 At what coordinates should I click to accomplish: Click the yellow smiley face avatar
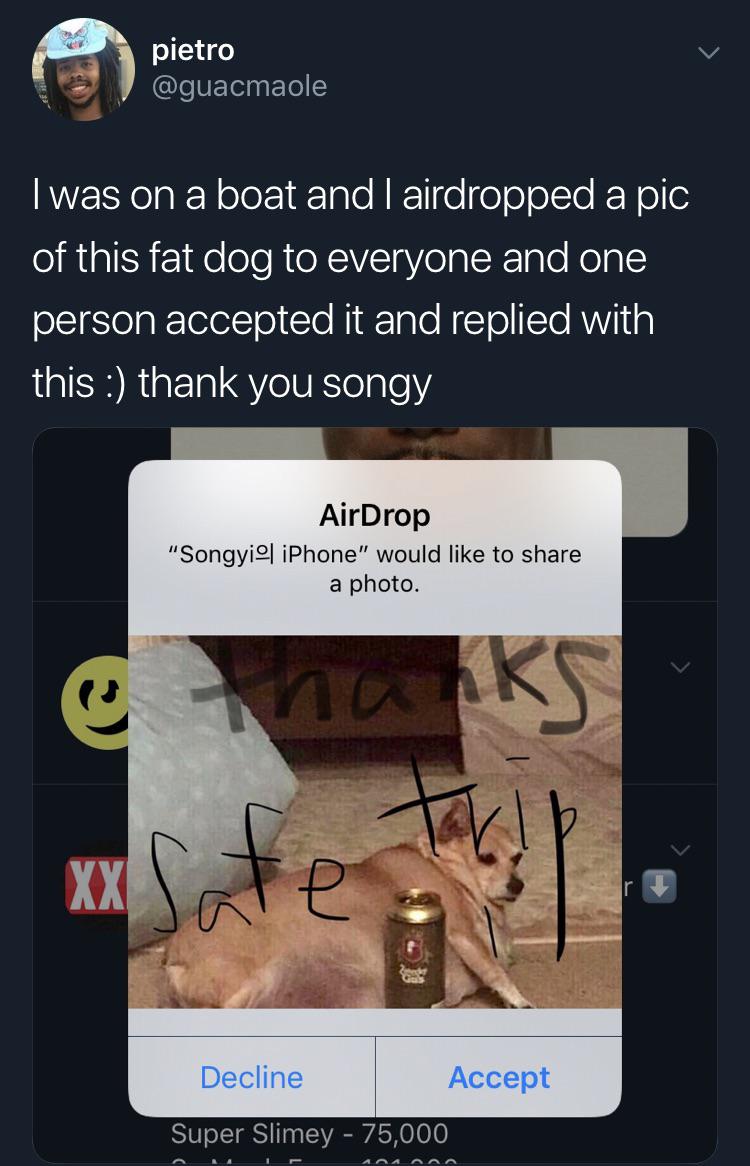tap(95, 702)
